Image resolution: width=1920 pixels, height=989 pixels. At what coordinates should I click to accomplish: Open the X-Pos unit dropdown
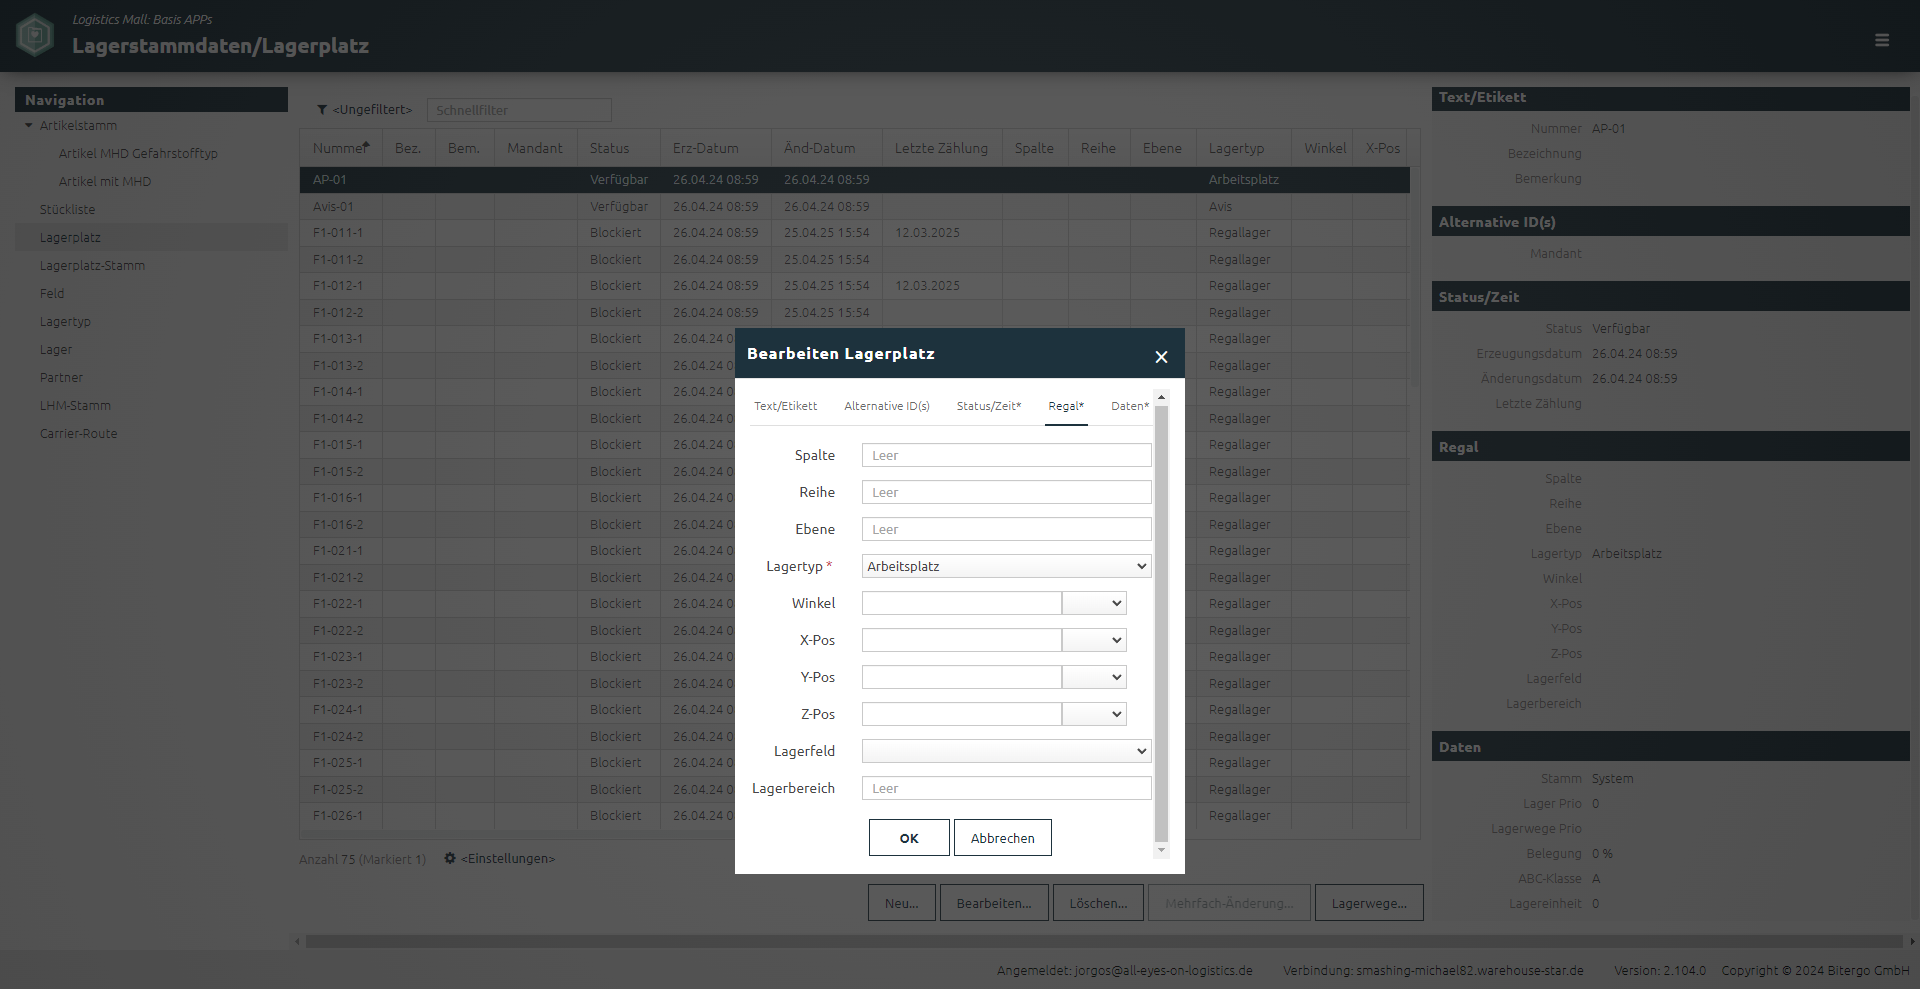[x=1094, y=640]
